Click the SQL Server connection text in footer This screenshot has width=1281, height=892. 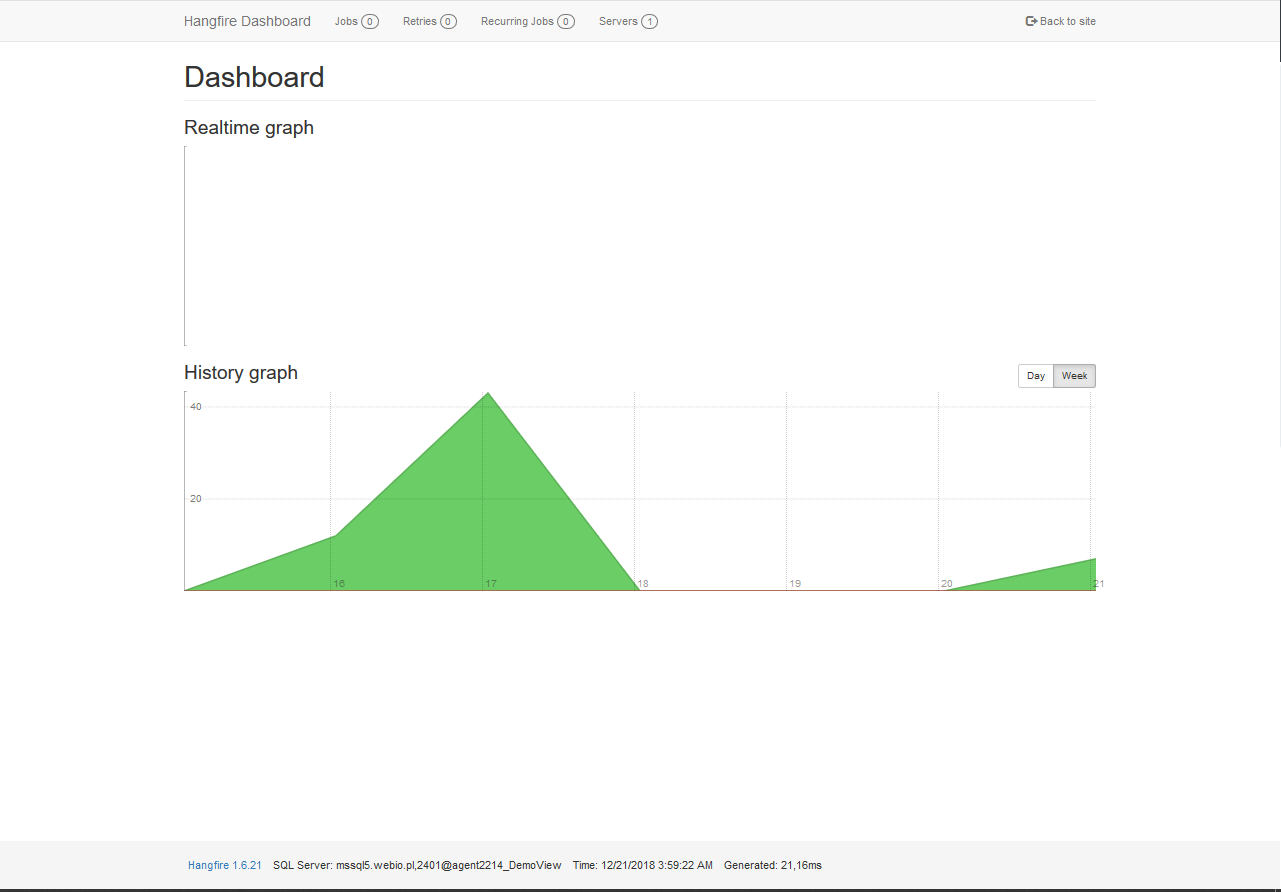click(417, 865)
